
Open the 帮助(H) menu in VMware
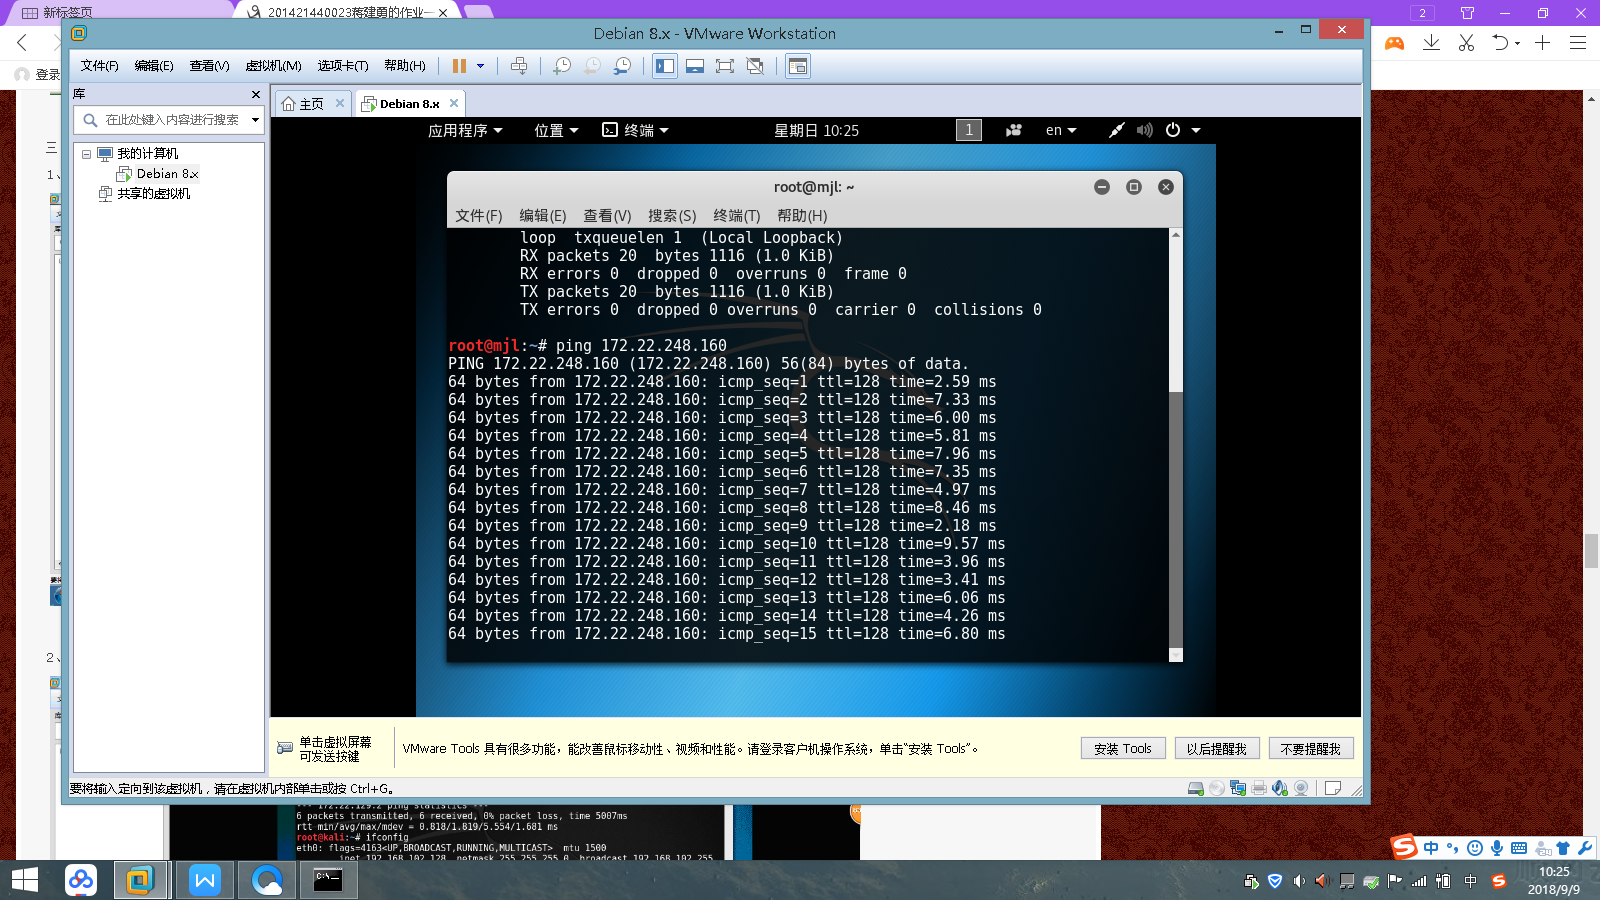tap(405, 66)
